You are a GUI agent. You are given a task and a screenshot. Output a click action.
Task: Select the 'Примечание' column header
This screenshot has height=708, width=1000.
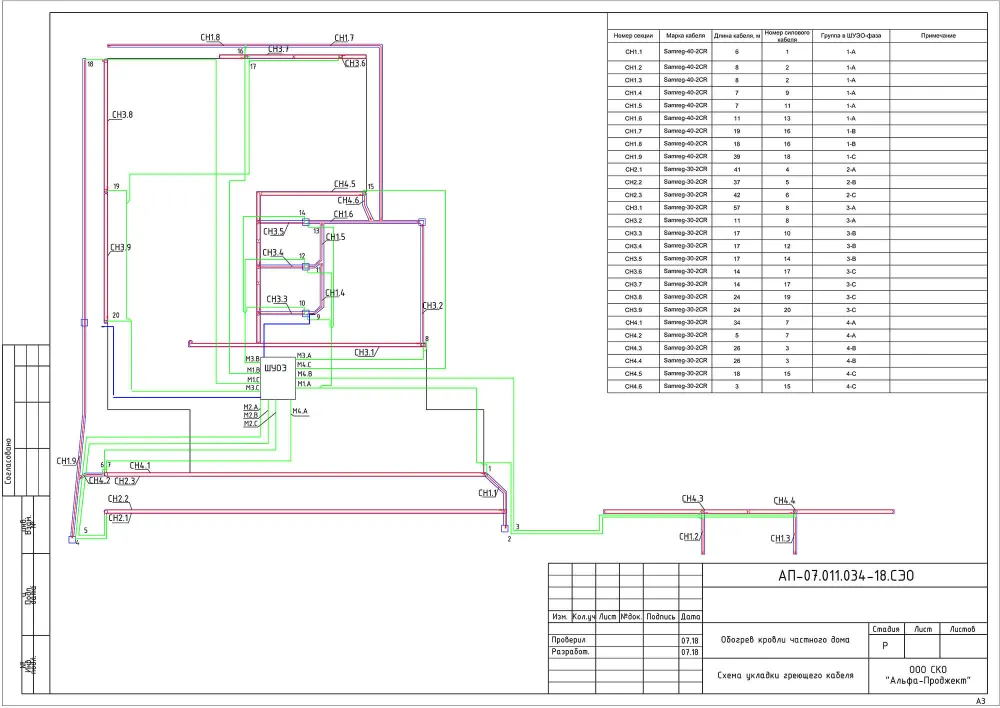click(938, 36)
